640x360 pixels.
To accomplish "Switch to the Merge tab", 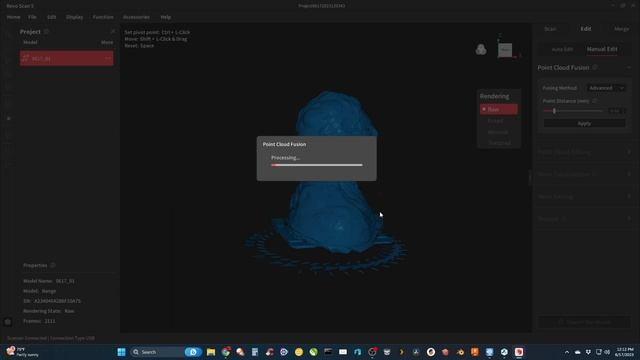I will tap(621, 29).
